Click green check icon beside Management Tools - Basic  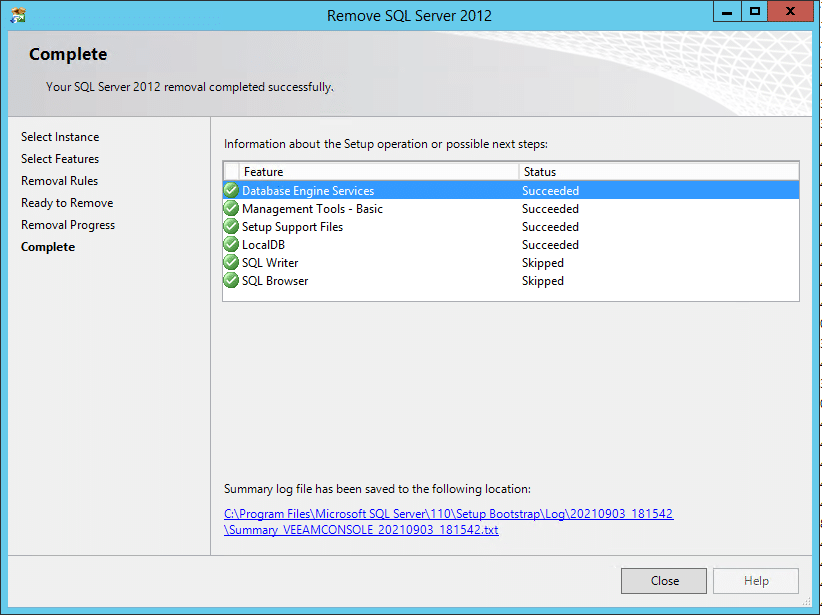point(231,209)
